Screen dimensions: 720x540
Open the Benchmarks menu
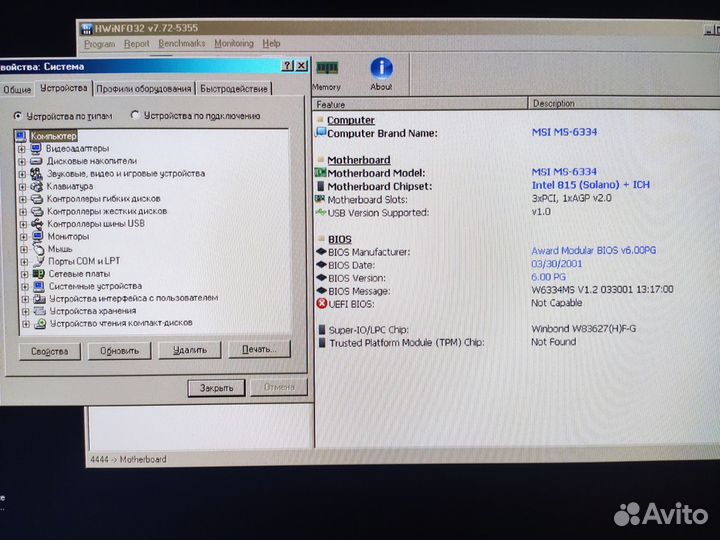click(182, 43)
